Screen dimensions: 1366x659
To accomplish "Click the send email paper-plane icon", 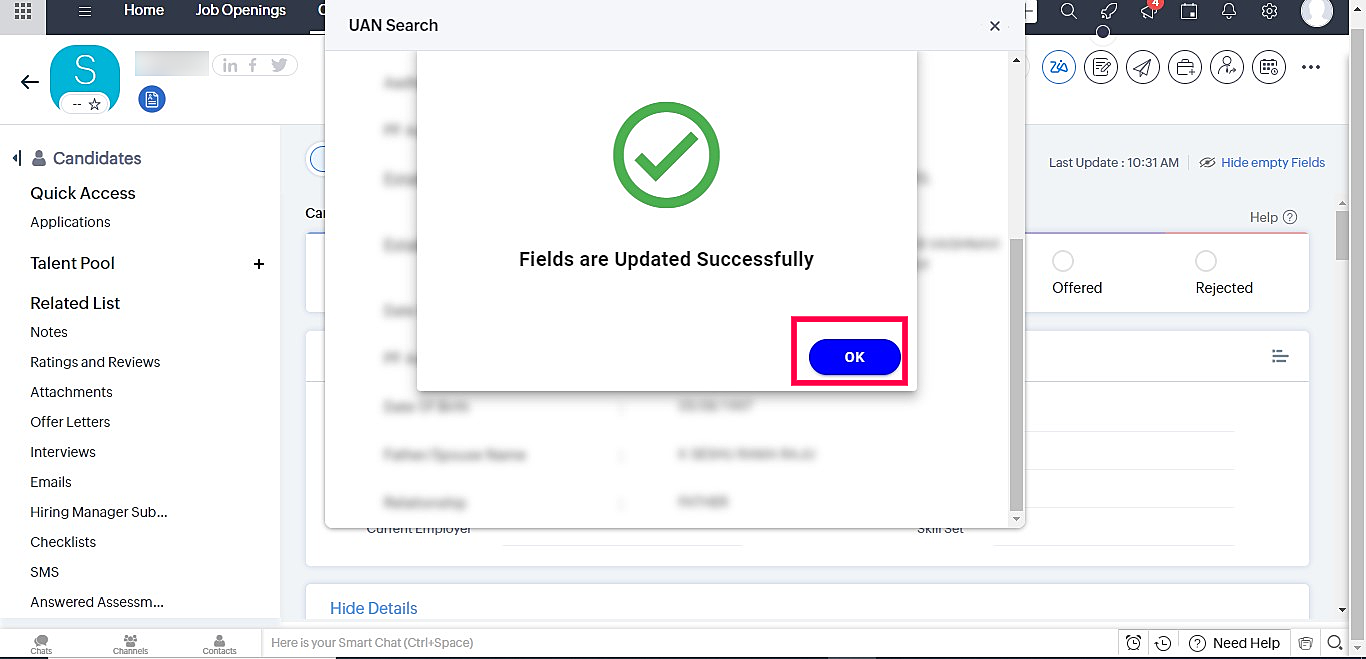I will click(x=1143, y=67).
